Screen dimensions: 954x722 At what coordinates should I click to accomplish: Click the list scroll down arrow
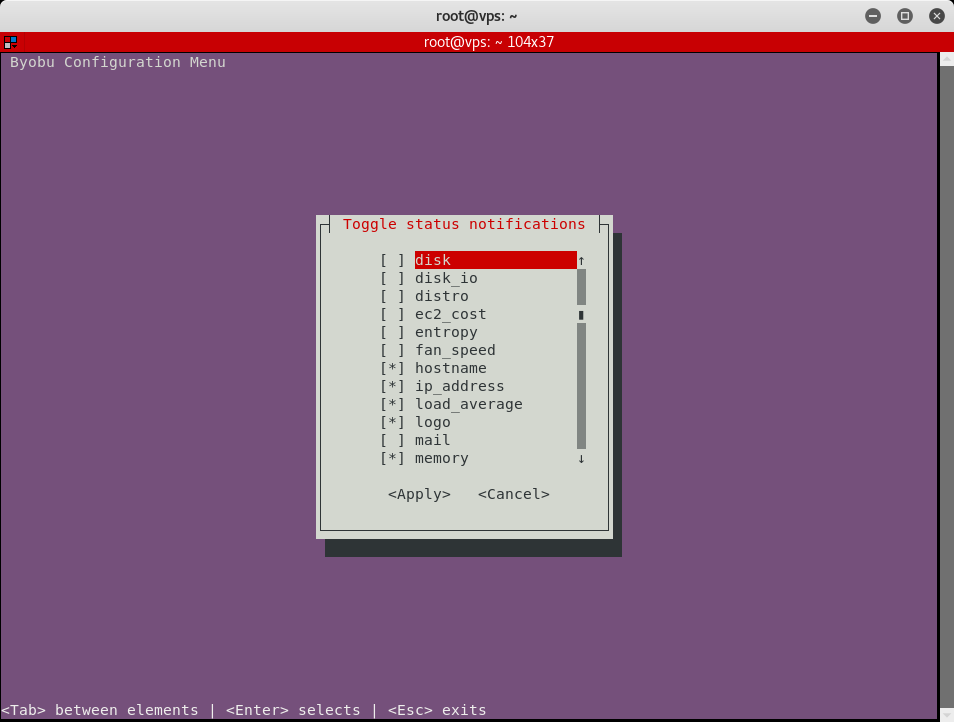pyautogui.click(x=581, y=459)
